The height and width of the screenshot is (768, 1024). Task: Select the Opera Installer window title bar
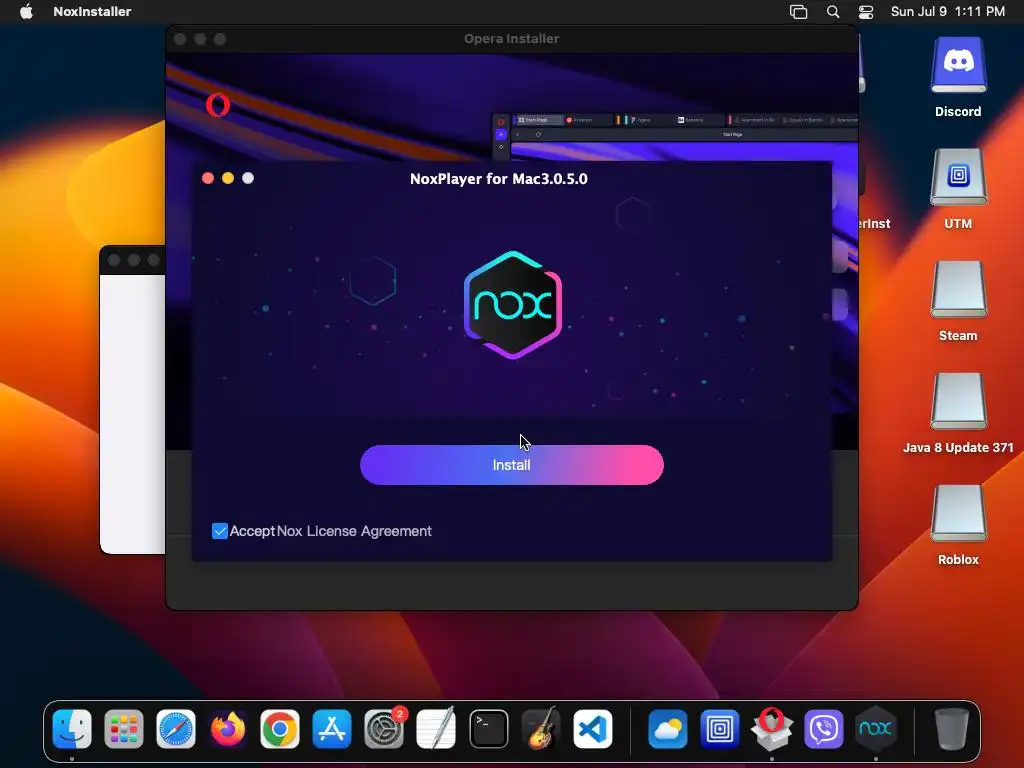click(511, 39)
